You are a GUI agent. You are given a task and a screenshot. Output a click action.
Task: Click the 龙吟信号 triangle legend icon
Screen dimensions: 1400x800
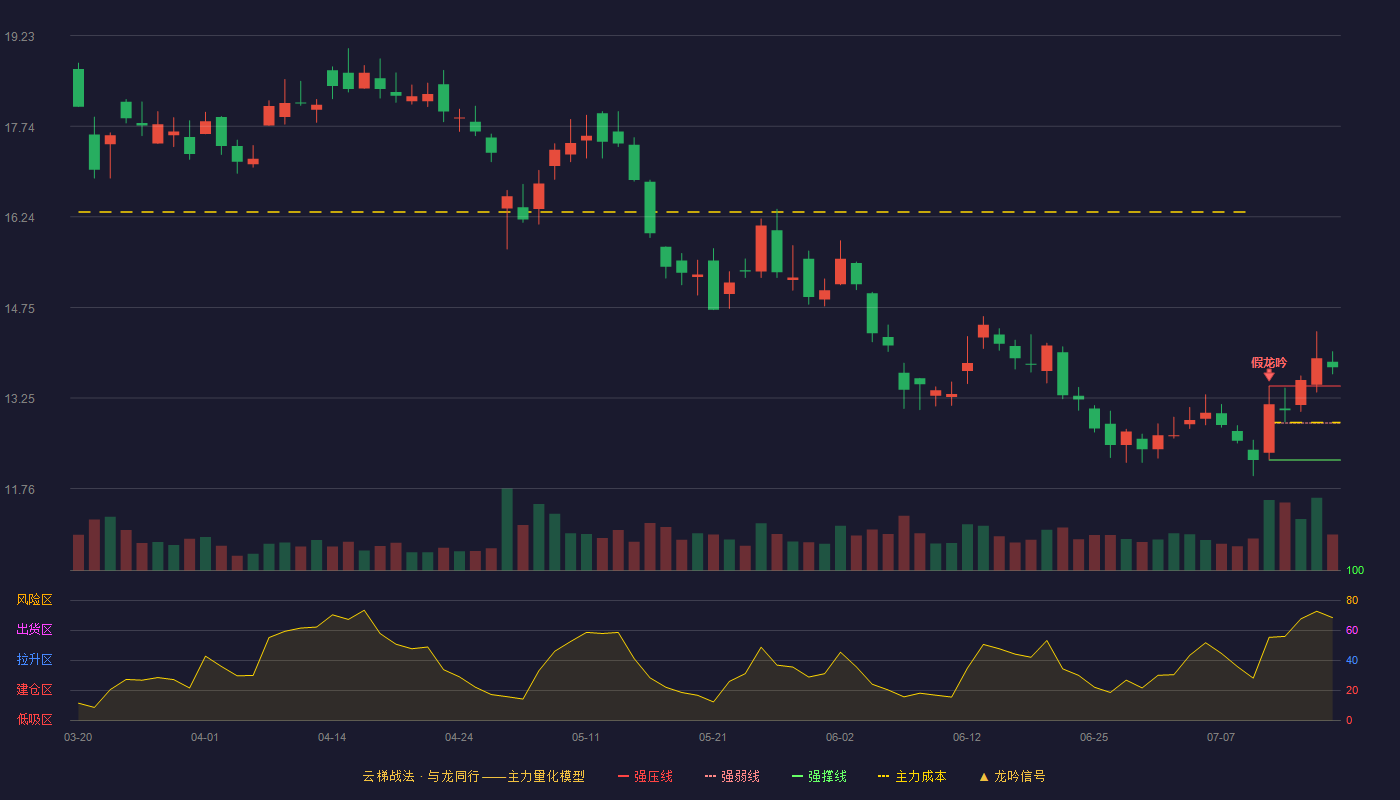click(x=984, y=776)
